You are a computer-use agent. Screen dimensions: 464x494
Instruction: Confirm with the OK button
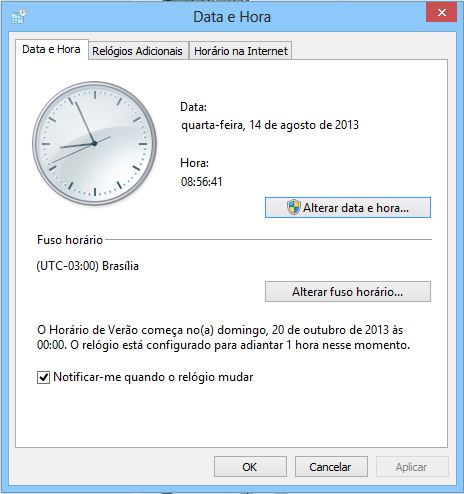click(250, 467)
